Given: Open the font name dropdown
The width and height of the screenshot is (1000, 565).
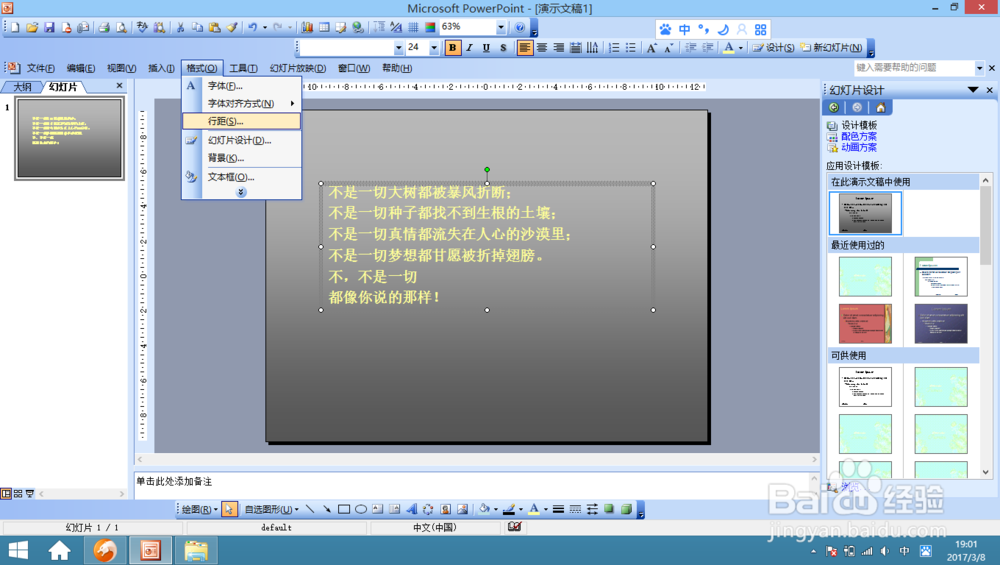Looking at the screenshot, I should click(x=399, y=48).
